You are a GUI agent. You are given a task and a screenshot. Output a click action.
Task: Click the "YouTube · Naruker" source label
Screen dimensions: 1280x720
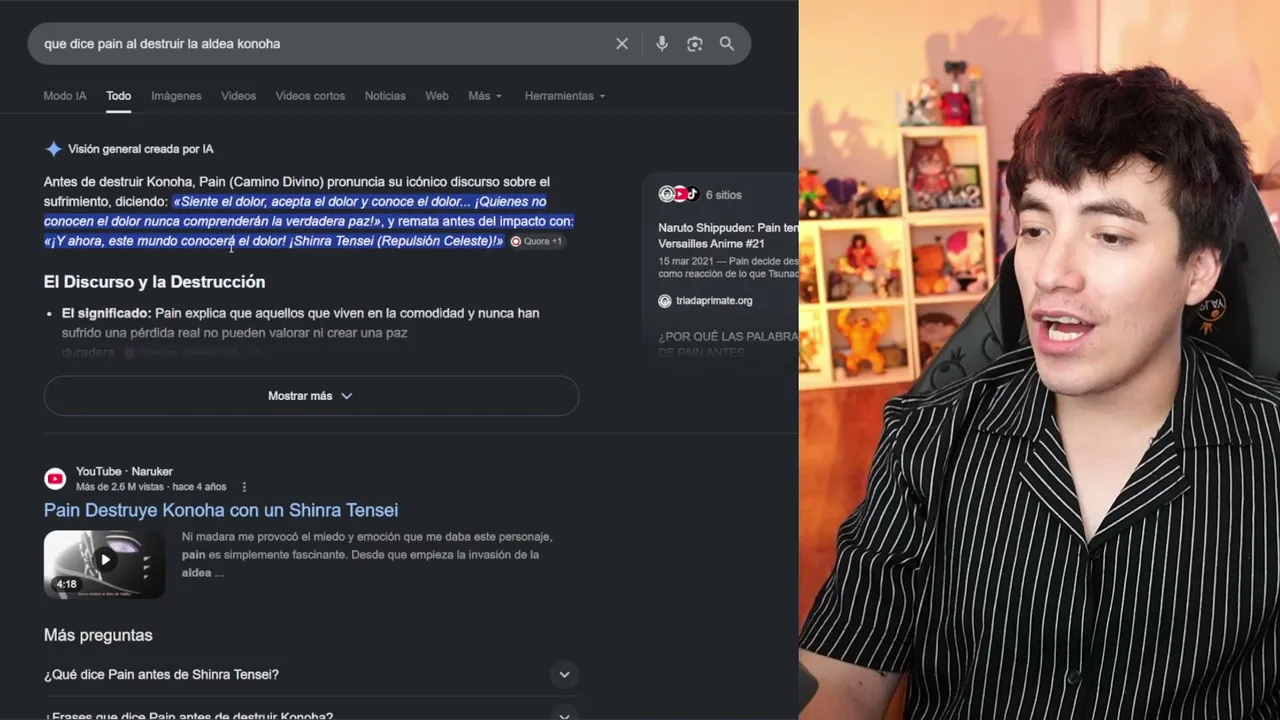[124, 471]
